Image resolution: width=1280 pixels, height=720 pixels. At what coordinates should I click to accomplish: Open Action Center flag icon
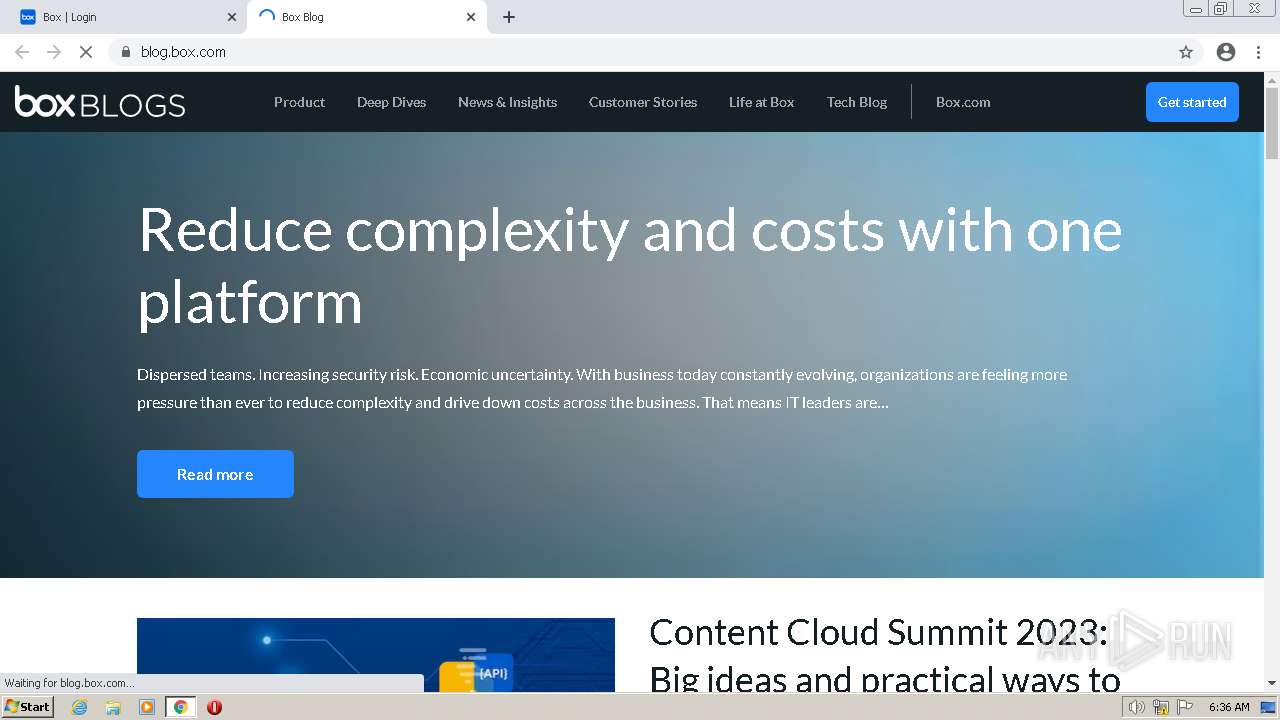[x=1185, y=707]
